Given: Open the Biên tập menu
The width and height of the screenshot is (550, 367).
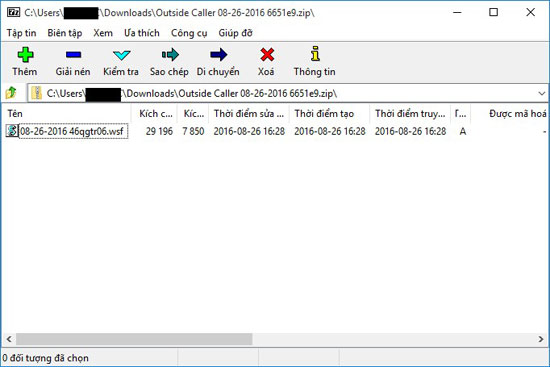Looking at the screenshot, I should tap(65, 33).
